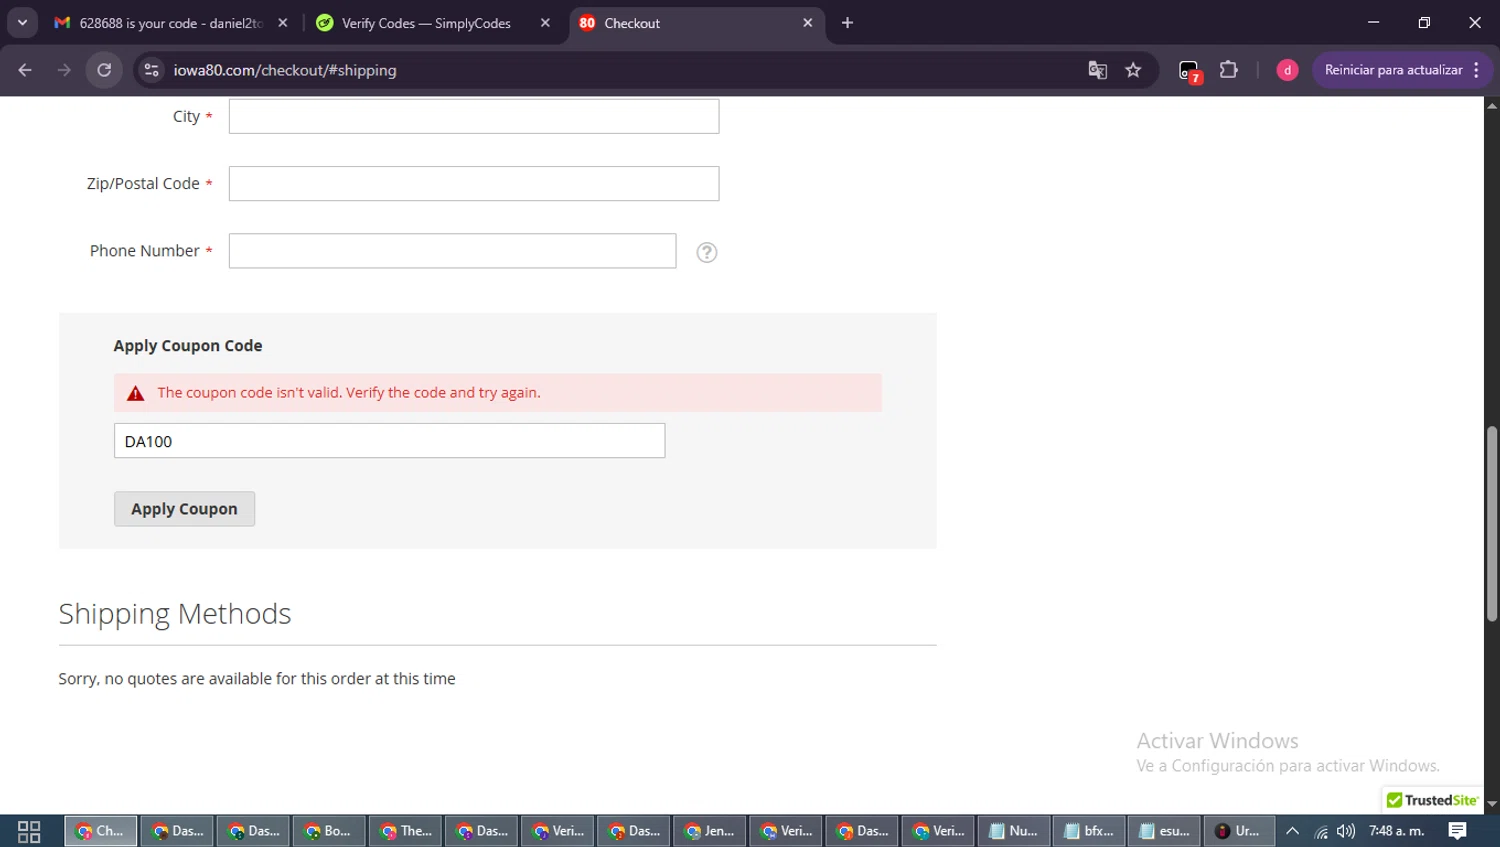
Task: Click the 'Shipping Methods' heading
Action: click(x=175, y=613)
